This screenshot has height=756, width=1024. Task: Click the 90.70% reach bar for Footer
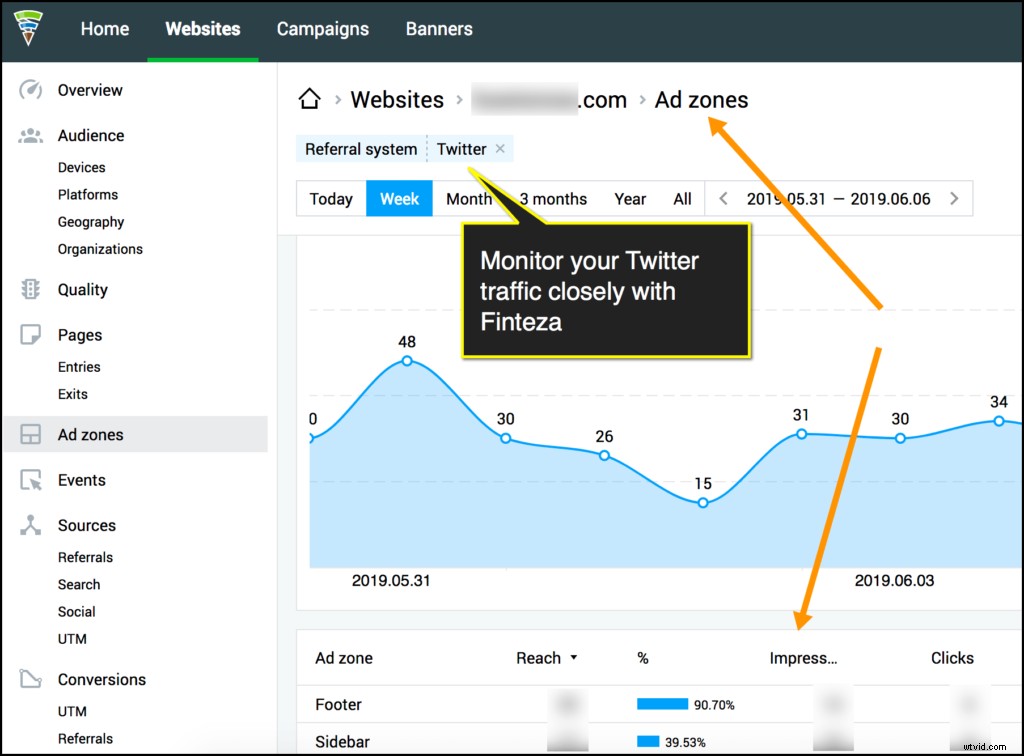point(664,705)
